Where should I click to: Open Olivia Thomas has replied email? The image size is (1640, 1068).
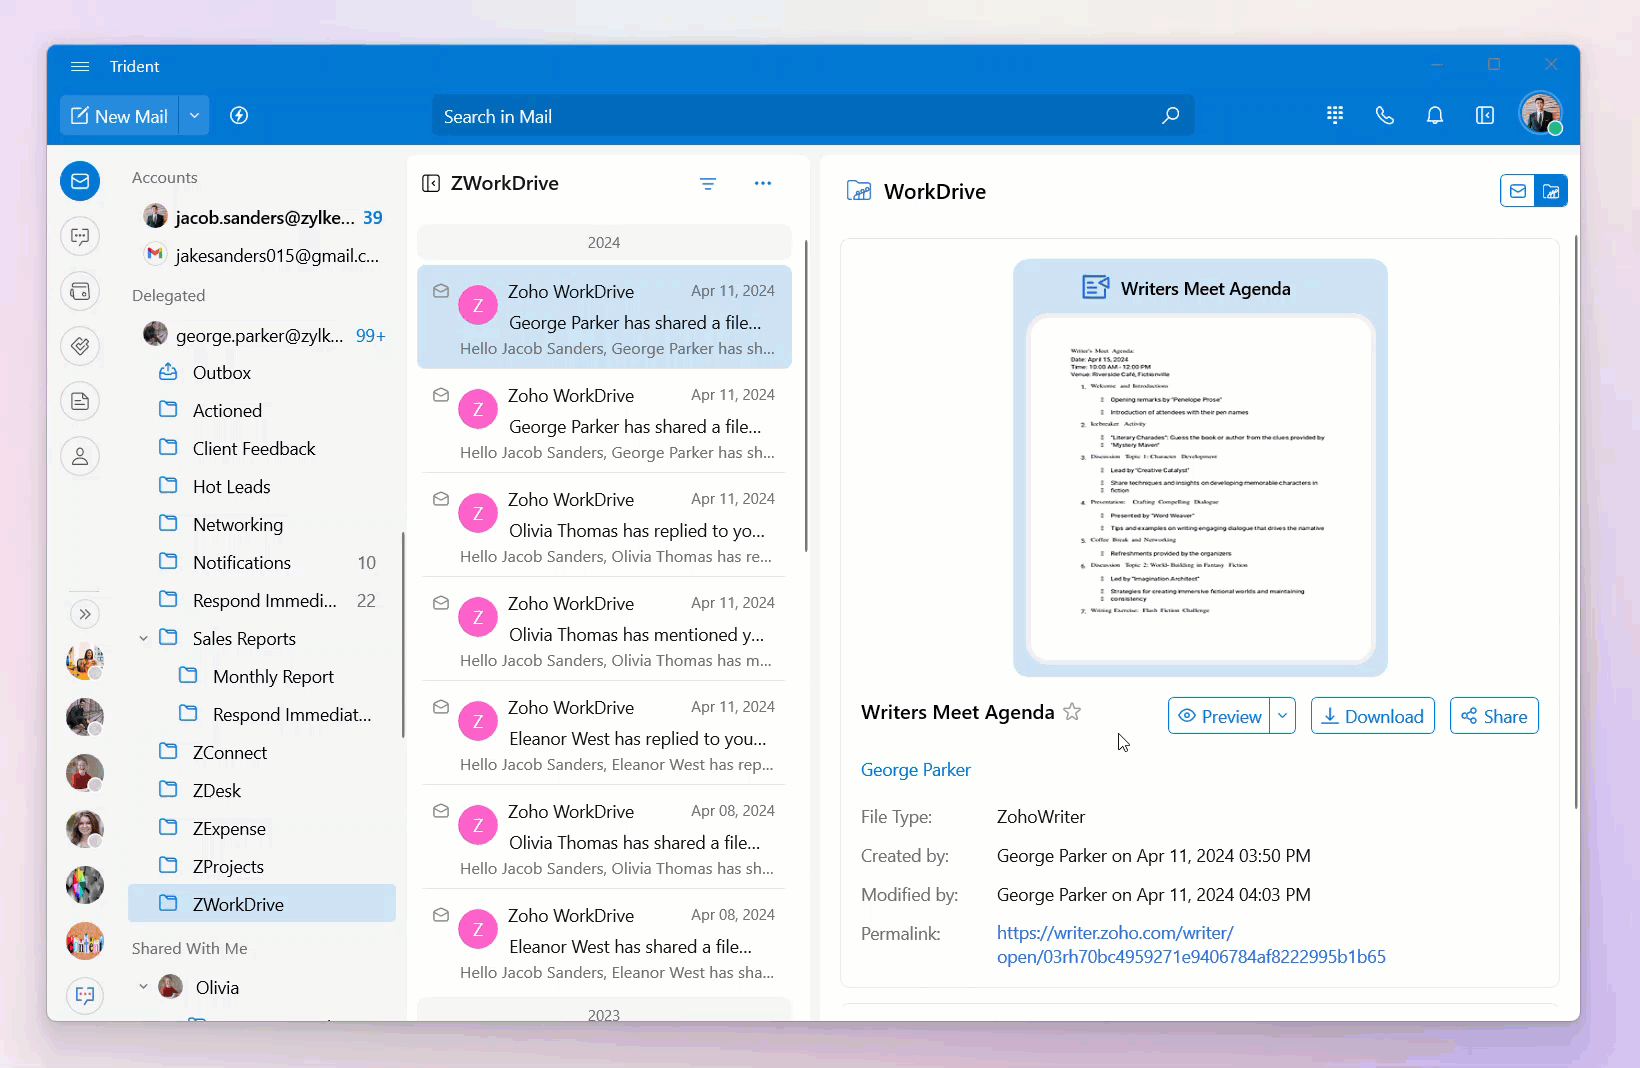tap(604, 525)
